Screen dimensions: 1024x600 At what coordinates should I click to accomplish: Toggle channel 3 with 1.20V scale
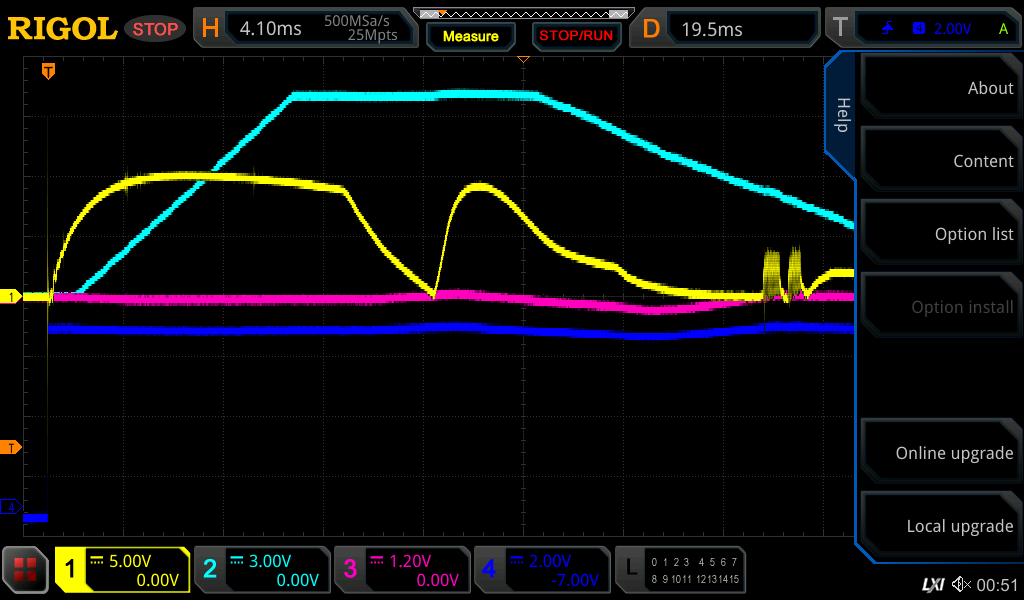click(401, 570)
